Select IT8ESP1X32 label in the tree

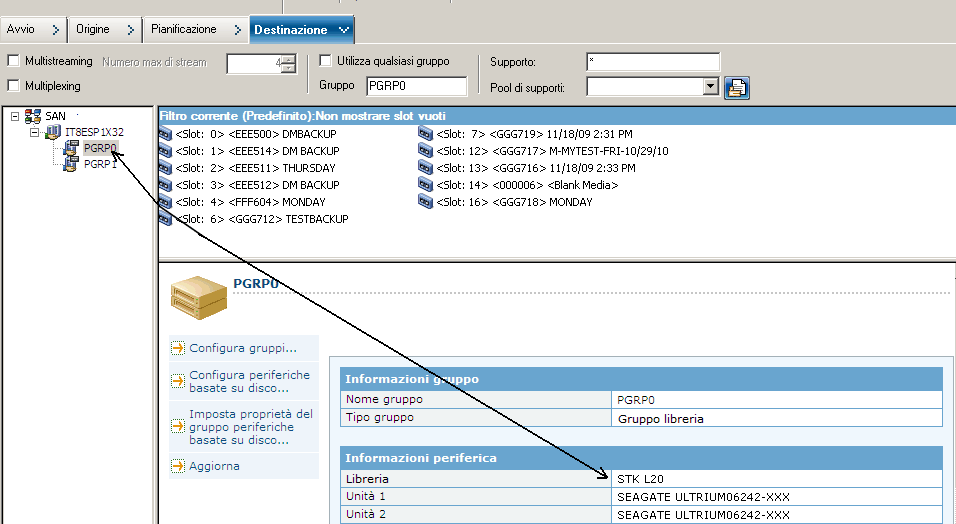pos(94,132)
